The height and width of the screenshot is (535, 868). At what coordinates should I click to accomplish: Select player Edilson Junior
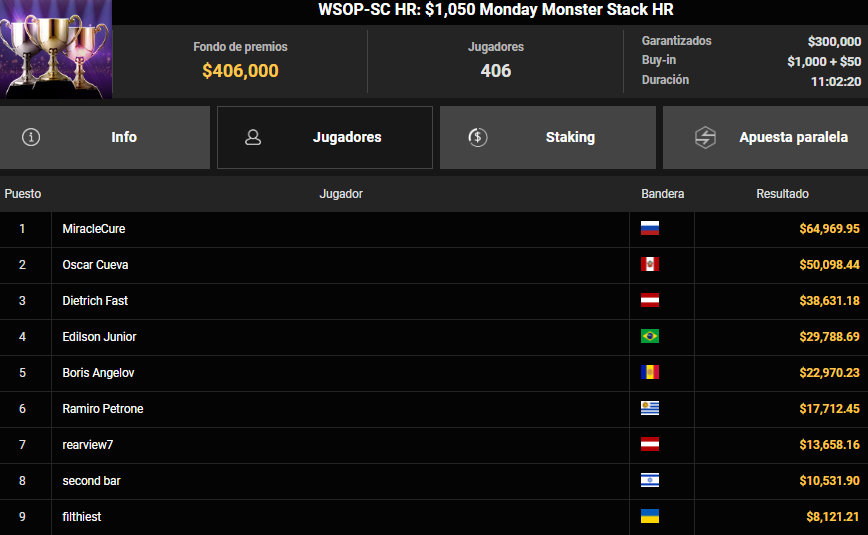[99, 337]
